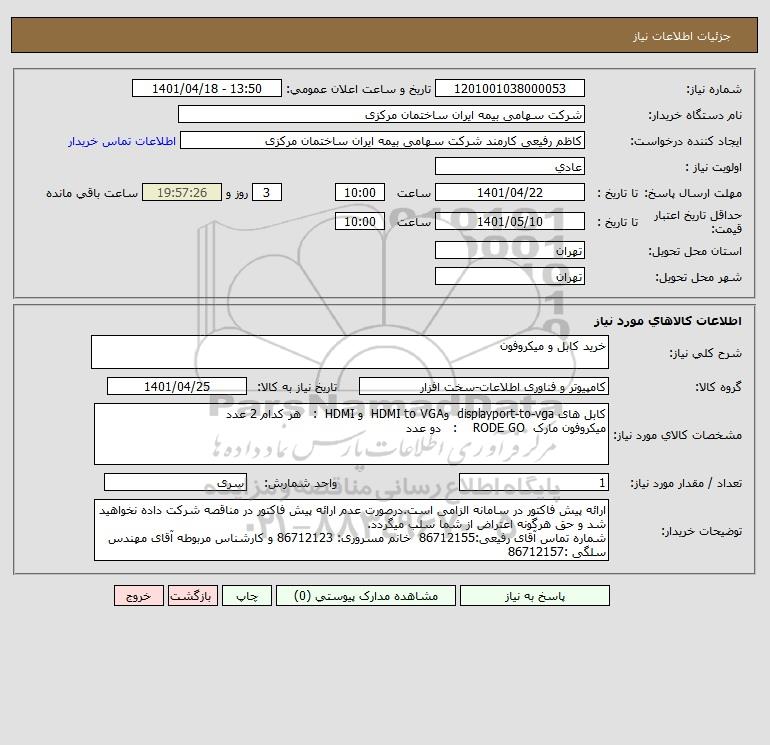Click label تعداد / مقدار مورد نیاز
Viewport: 770px width, 745px height.
[686, 484]
